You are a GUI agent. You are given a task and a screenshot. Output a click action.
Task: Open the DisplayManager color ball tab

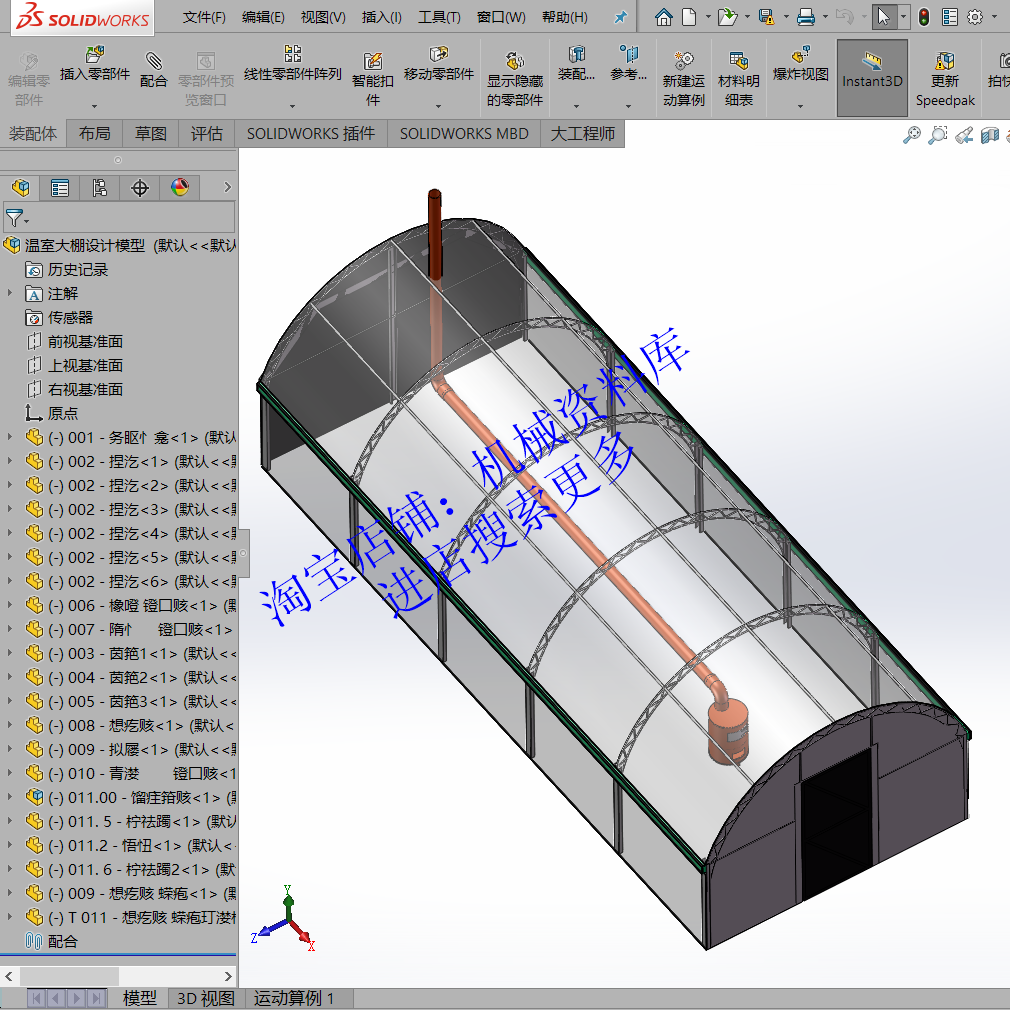180,188
